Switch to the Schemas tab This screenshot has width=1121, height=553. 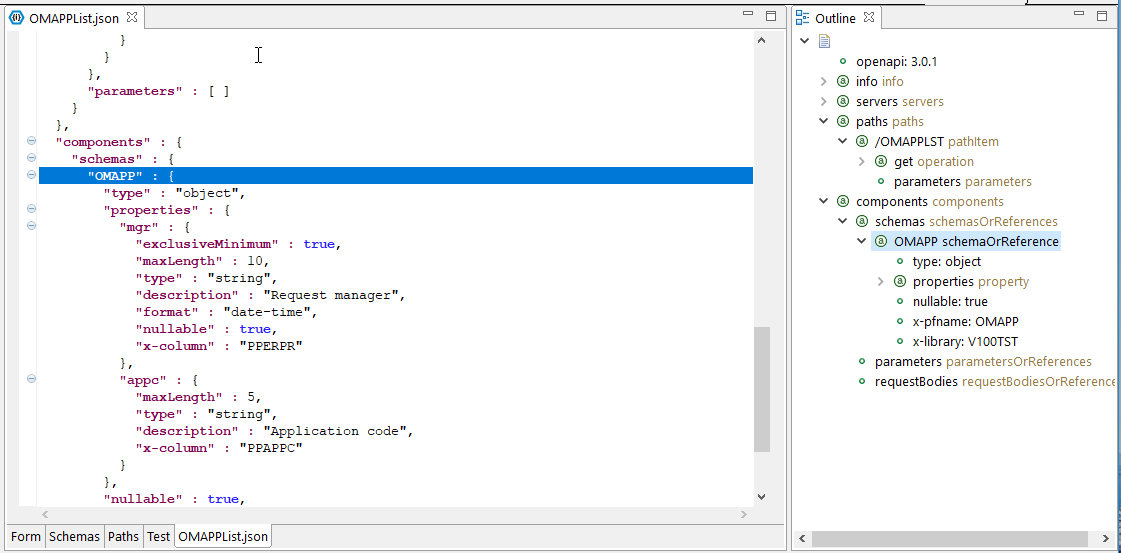point(74,537)
